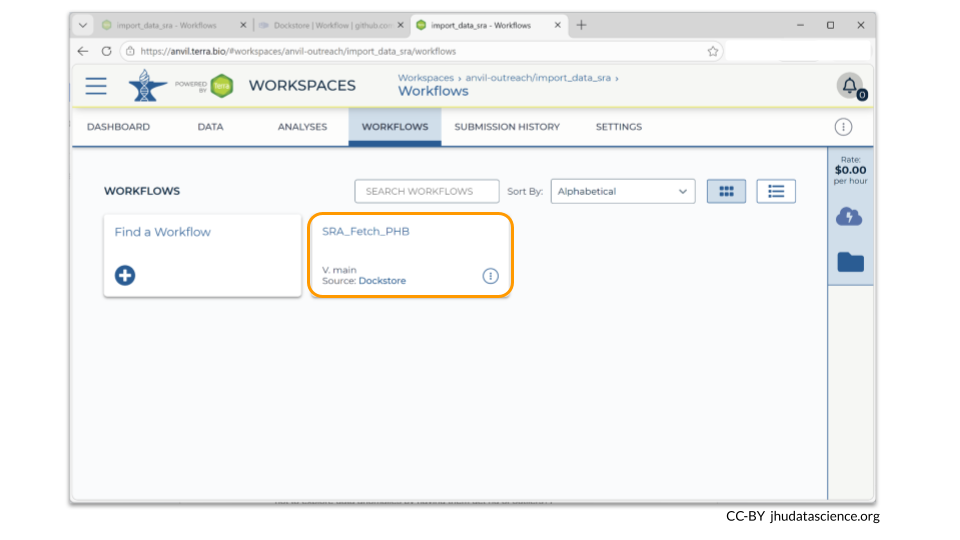Screen dimensions: 960x540
Task: Open the Sort By Alphabetical dropdown
Action: 623,191
